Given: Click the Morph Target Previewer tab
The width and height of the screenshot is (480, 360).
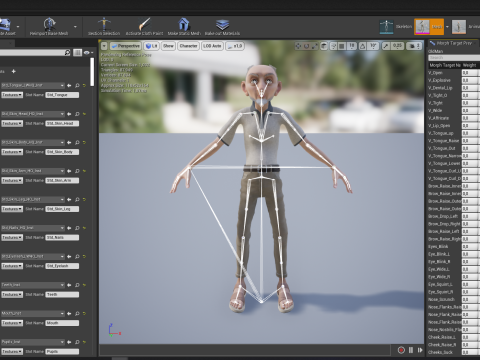Looking at the screenshot, I should 453,43.
